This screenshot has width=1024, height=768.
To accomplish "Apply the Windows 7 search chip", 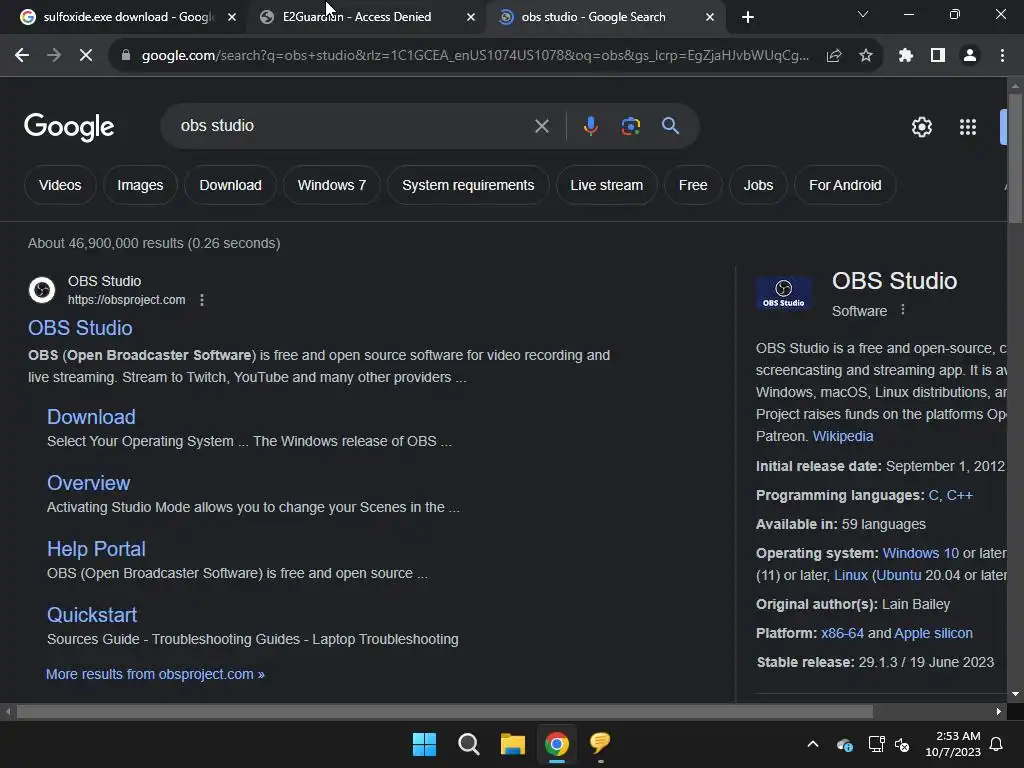I will (x=332, y=185).
